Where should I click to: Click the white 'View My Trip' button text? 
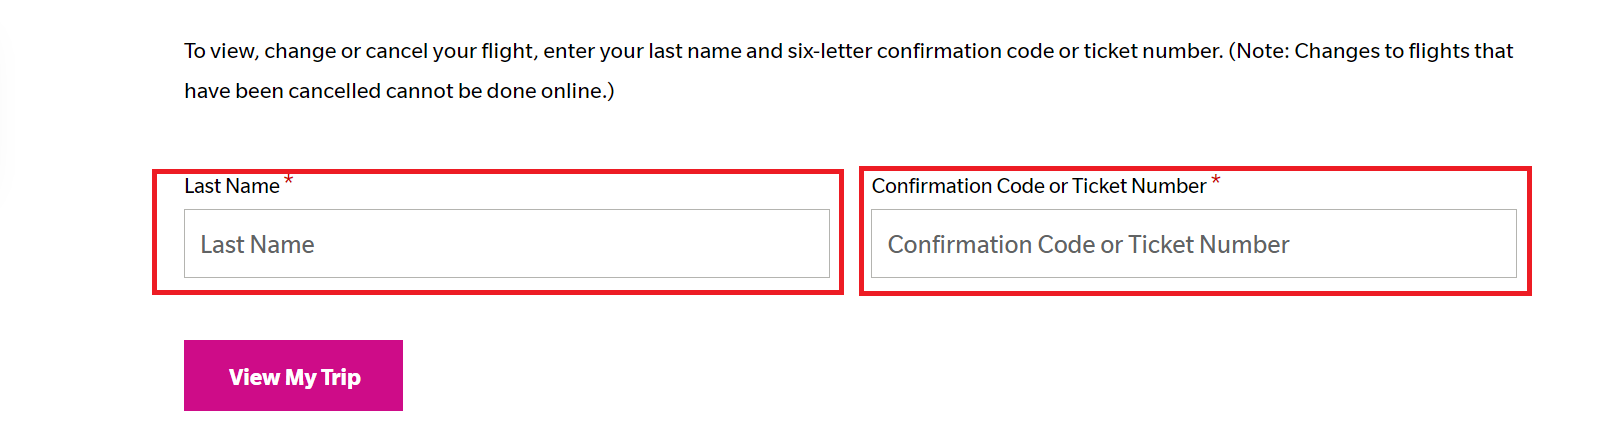click(295, 377)
